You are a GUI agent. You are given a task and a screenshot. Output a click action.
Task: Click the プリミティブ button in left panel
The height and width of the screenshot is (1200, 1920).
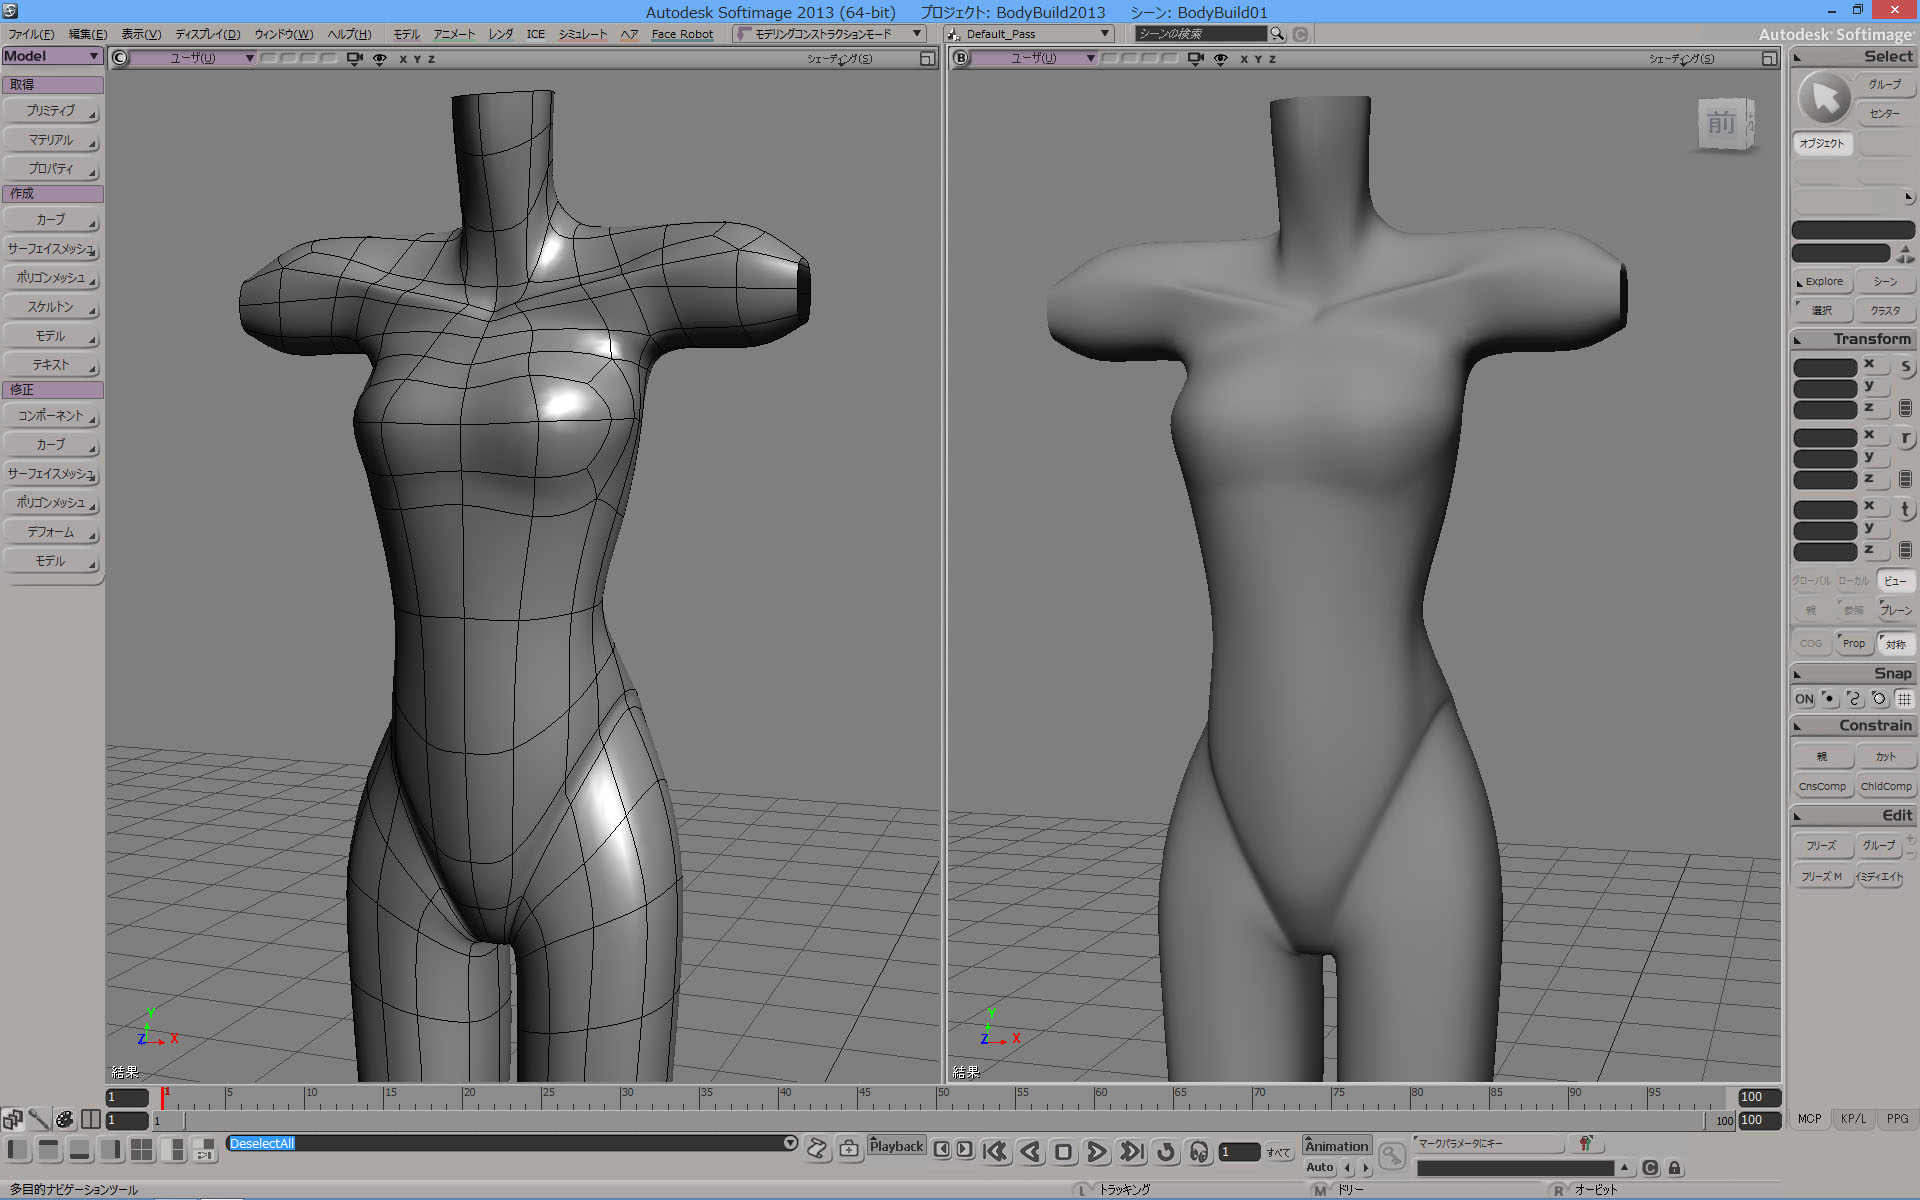point(52,111)
